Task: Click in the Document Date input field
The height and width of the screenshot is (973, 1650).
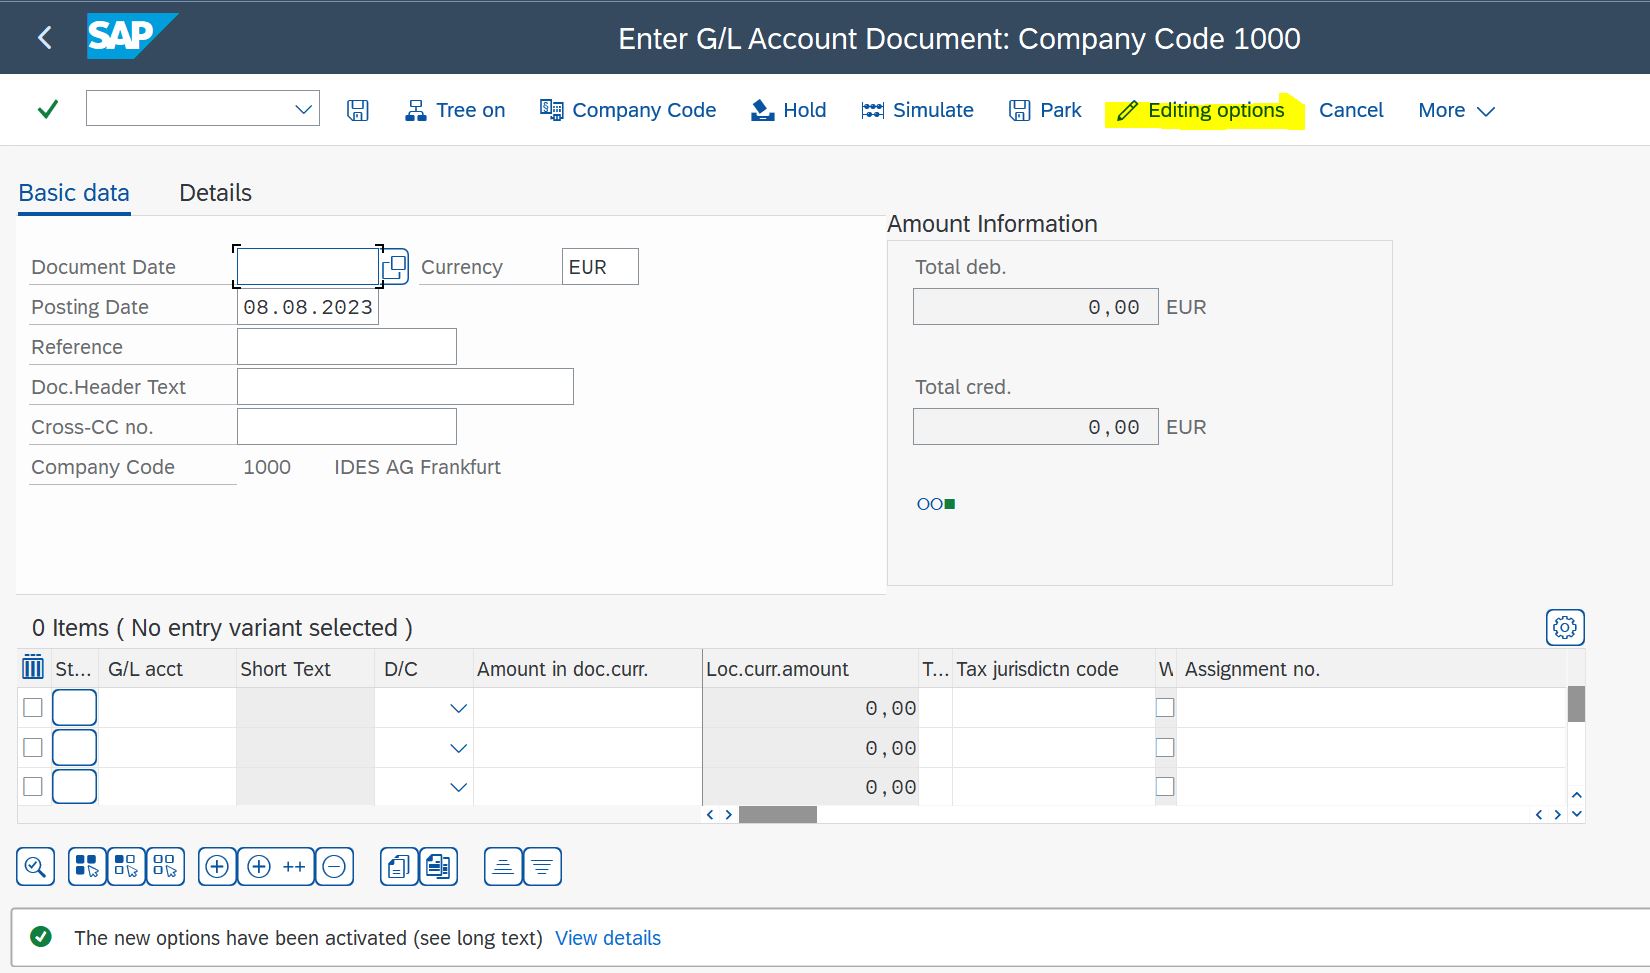Action: click(307, 266)
